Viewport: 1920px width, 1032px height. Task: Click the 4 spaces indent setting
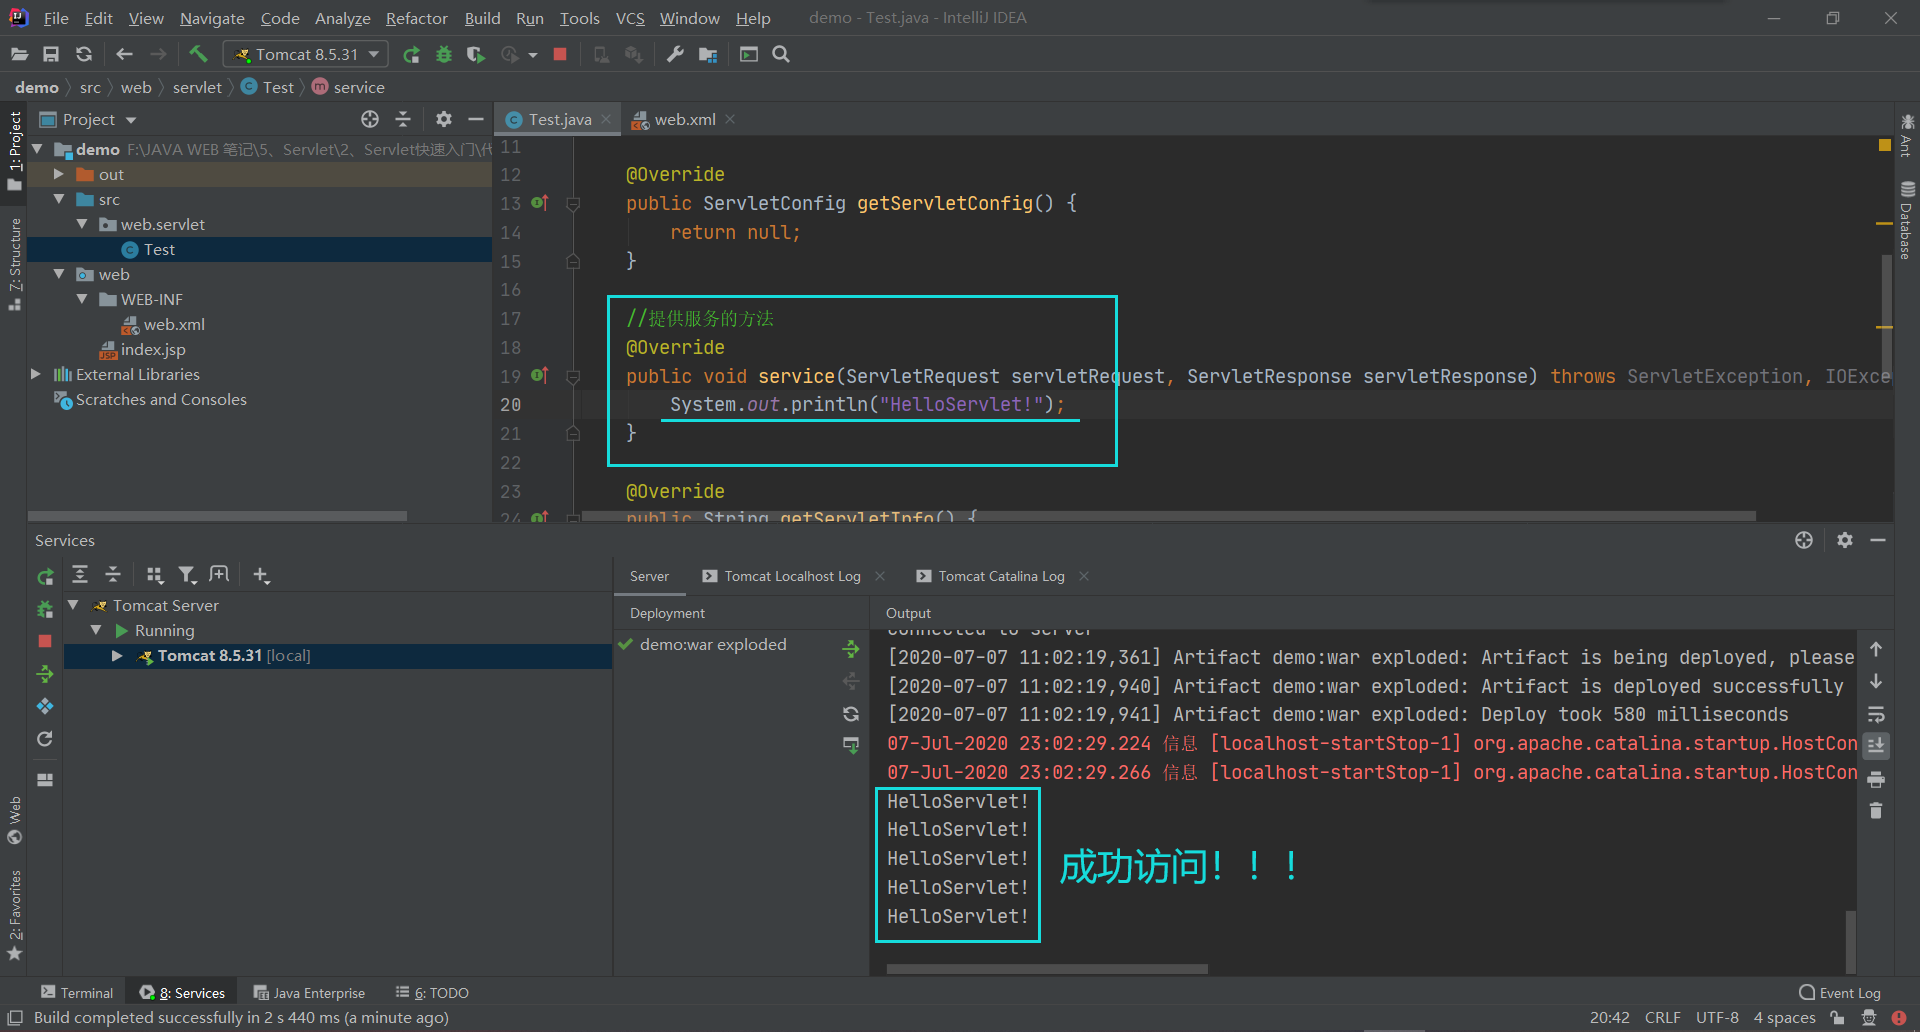[1784, 1018]
